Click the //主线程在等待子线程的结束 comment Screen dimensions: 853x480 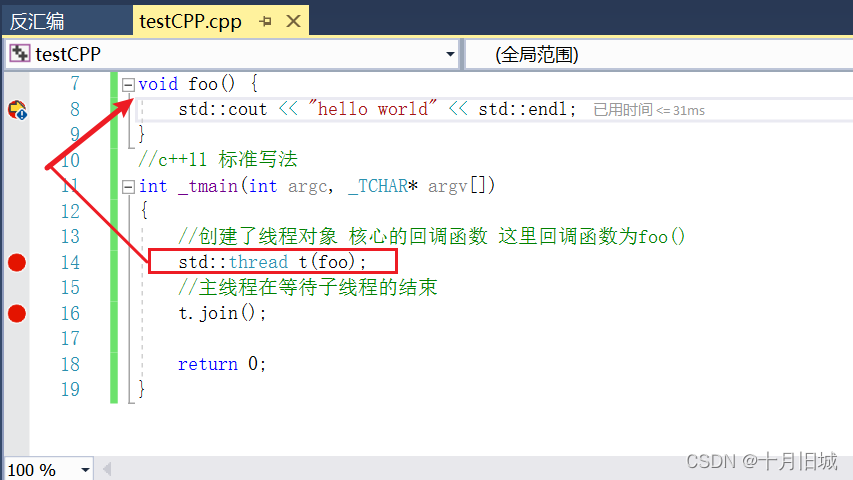click(307, 287)
